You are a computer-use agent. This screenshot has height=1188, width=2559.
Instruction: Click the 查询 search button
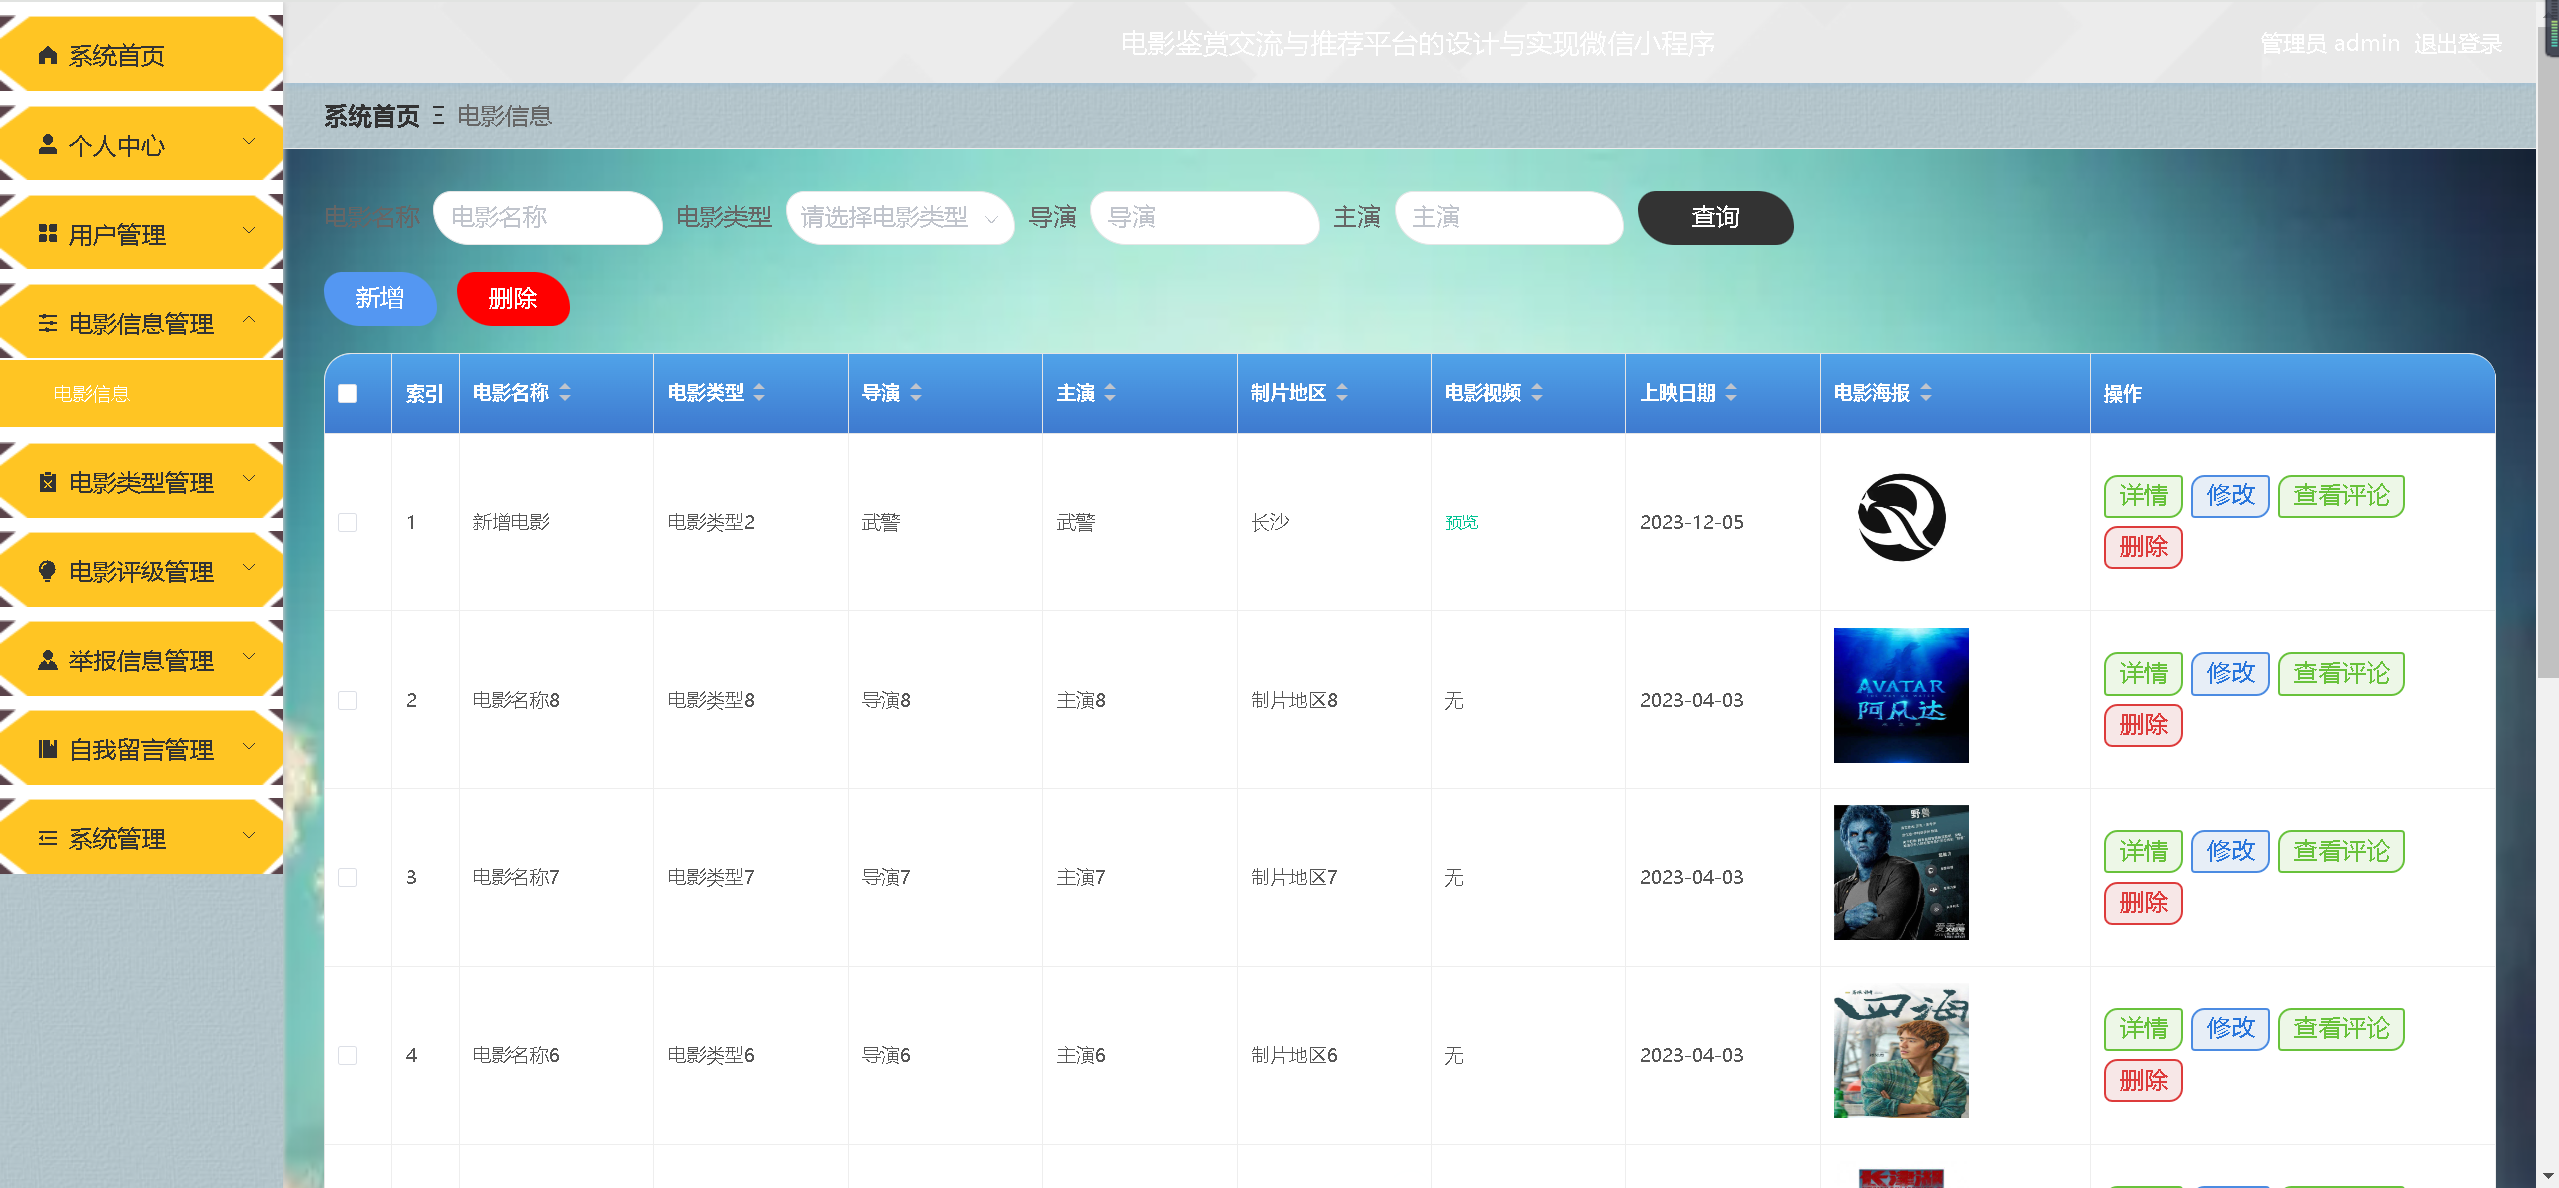(x=1715, y=217)
